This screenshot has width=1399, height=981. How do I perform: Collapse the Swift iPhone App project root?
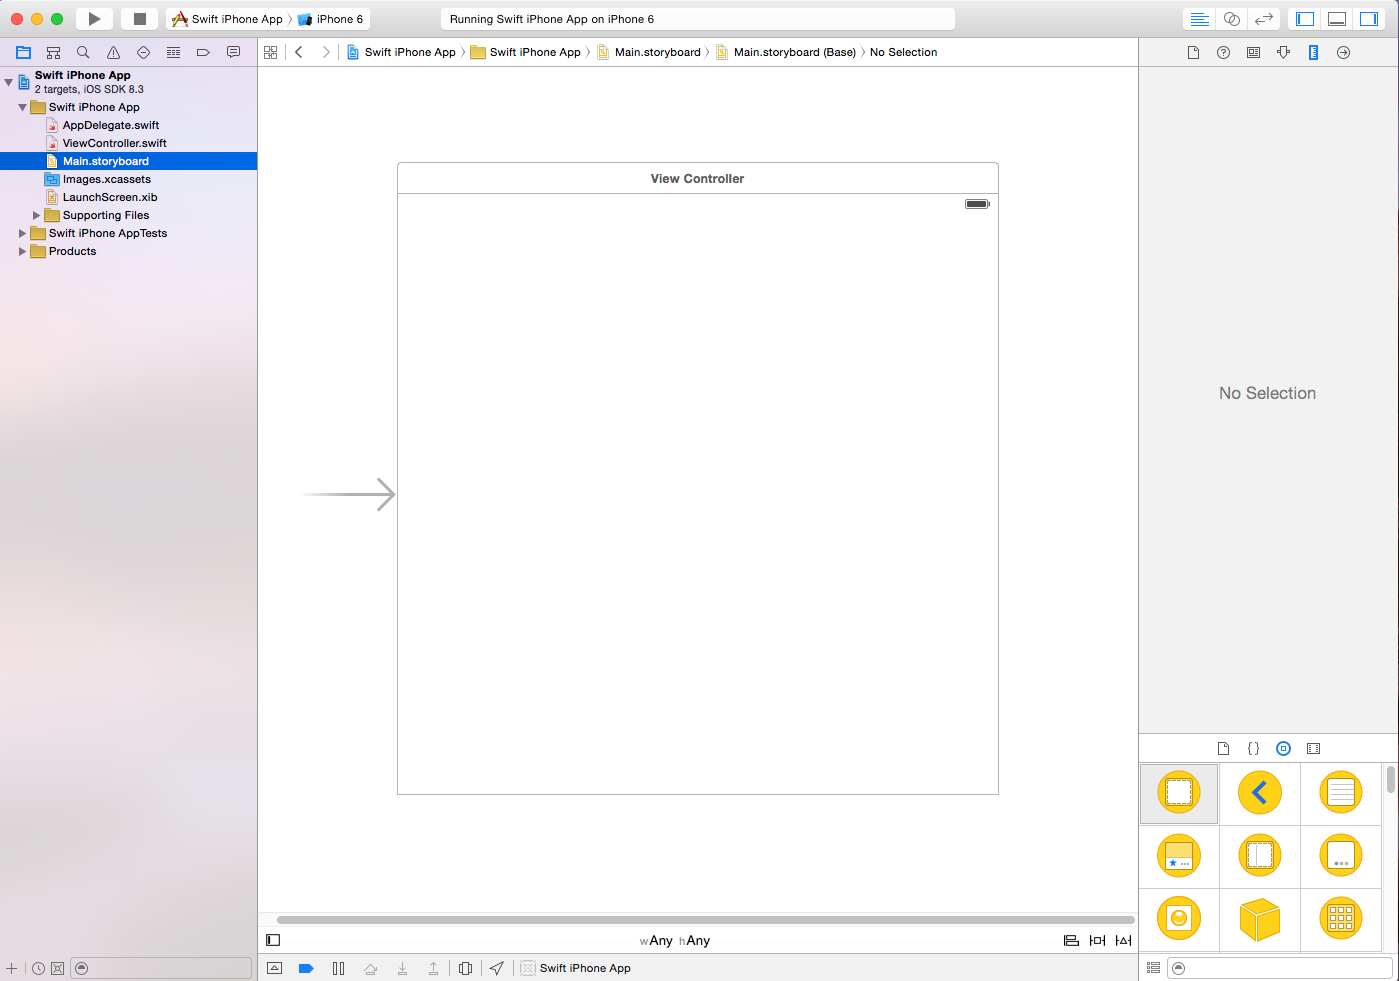(x=9, y=82)
